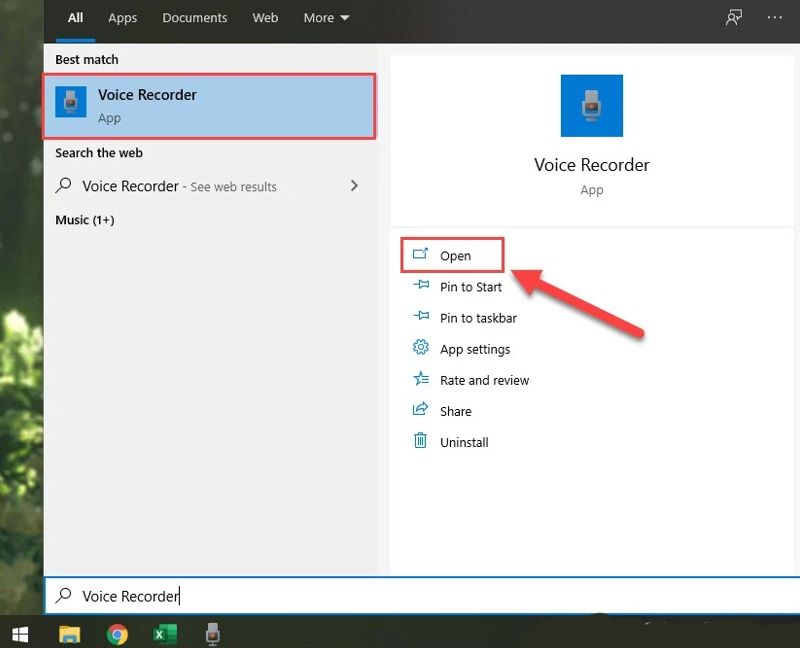The height and width of the screenshot is (648, 800).
Task: Pin Voice Recorder to Start
Action: pos(470,287)
